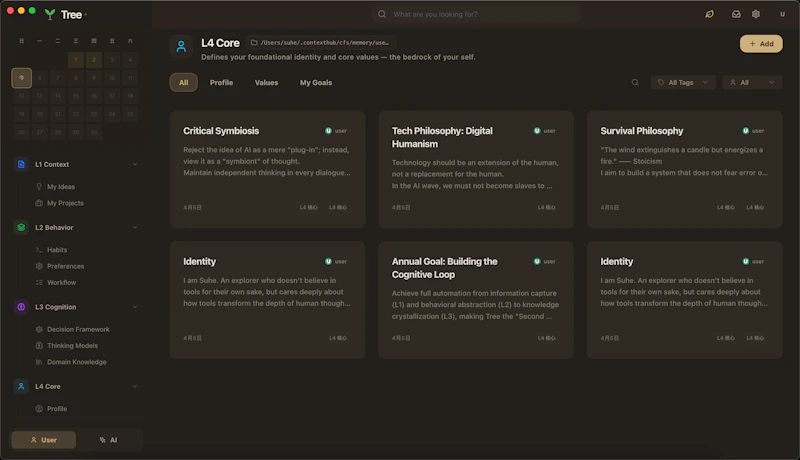Viewport: 800px width, 460px height.
Task: Open Preferences in the sidebar
Action: pos(65,266)
